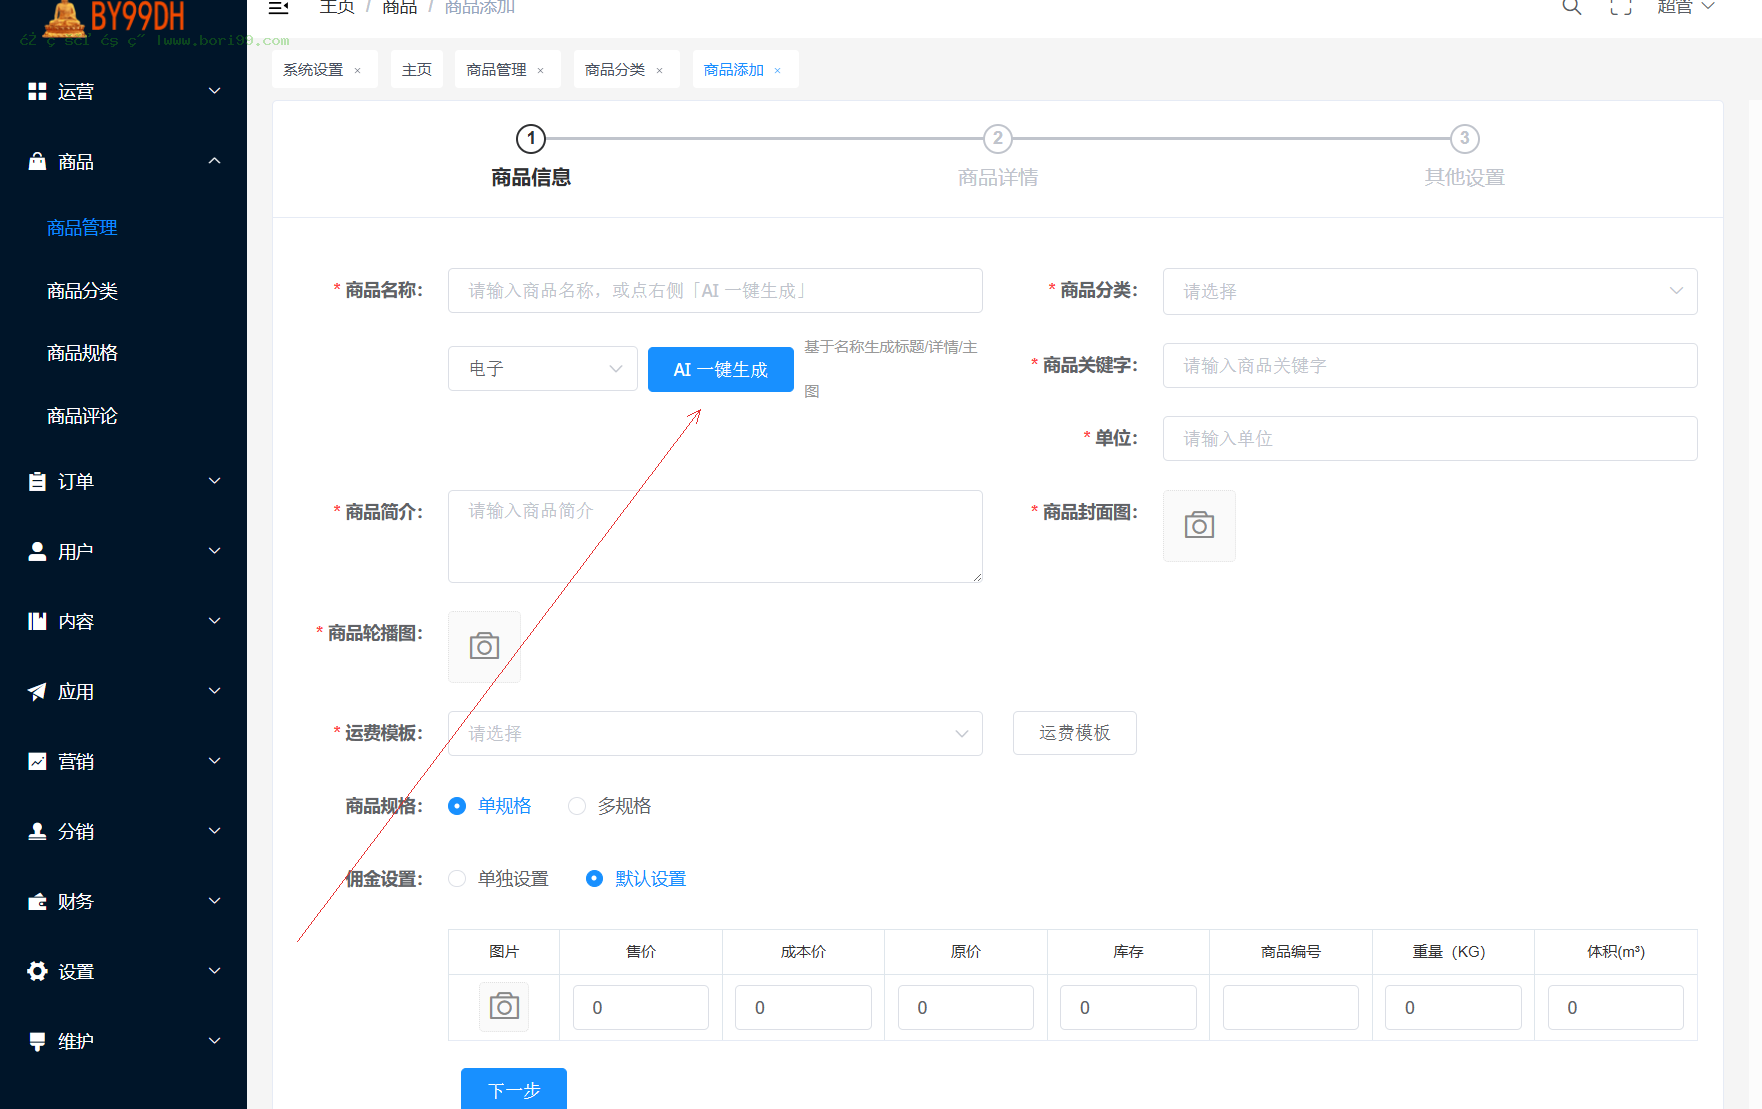Close the 商品添加 tab
Image resolution: width=1762 pixels, height=1109 pixels.
coord(778,70)
